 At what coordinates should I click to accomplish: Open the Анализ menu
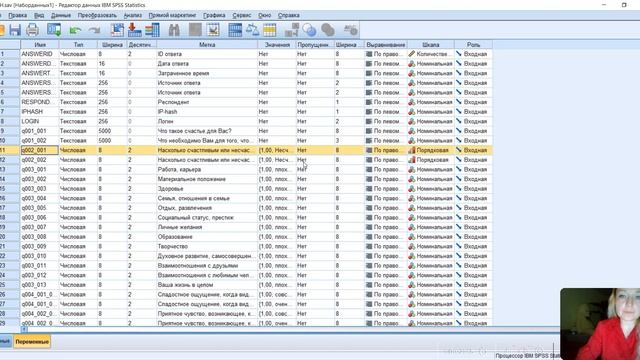[133, 15]
